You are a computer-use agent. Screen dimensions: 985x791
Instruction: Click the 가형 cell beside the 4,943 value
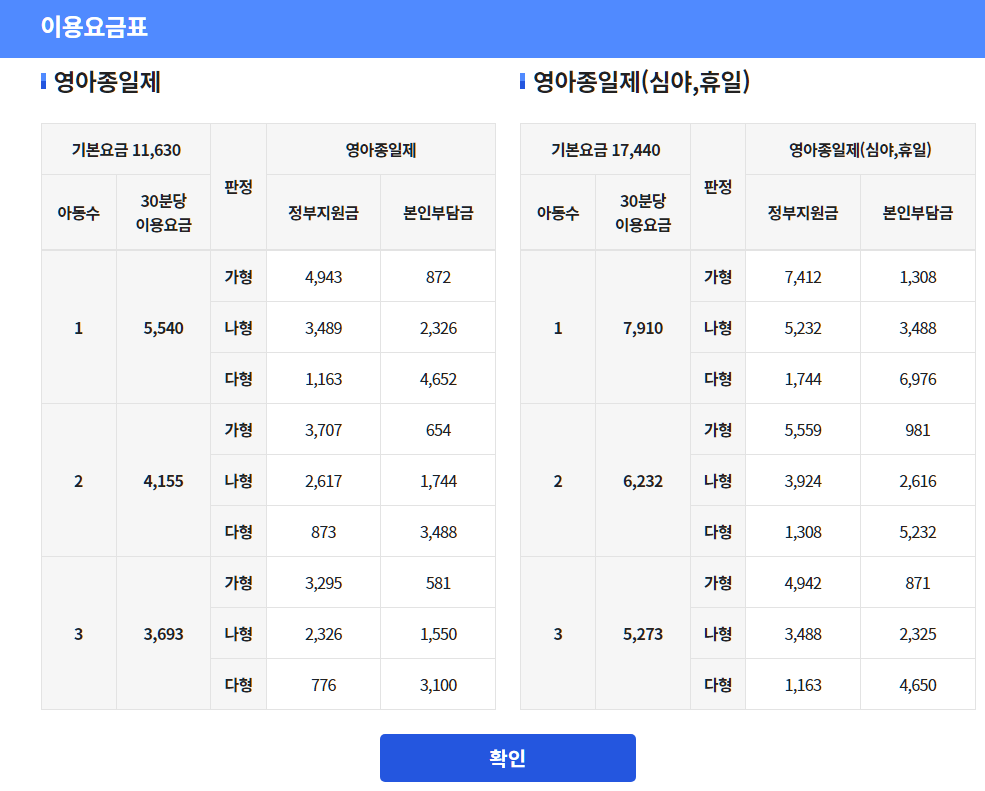239,276
